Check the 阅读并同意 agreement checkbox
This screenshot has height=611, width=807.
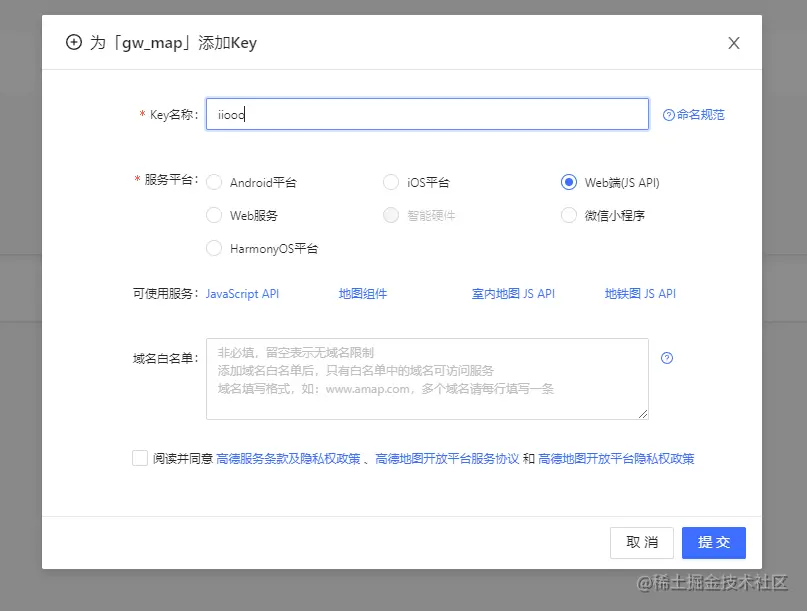tap(140, 458)
